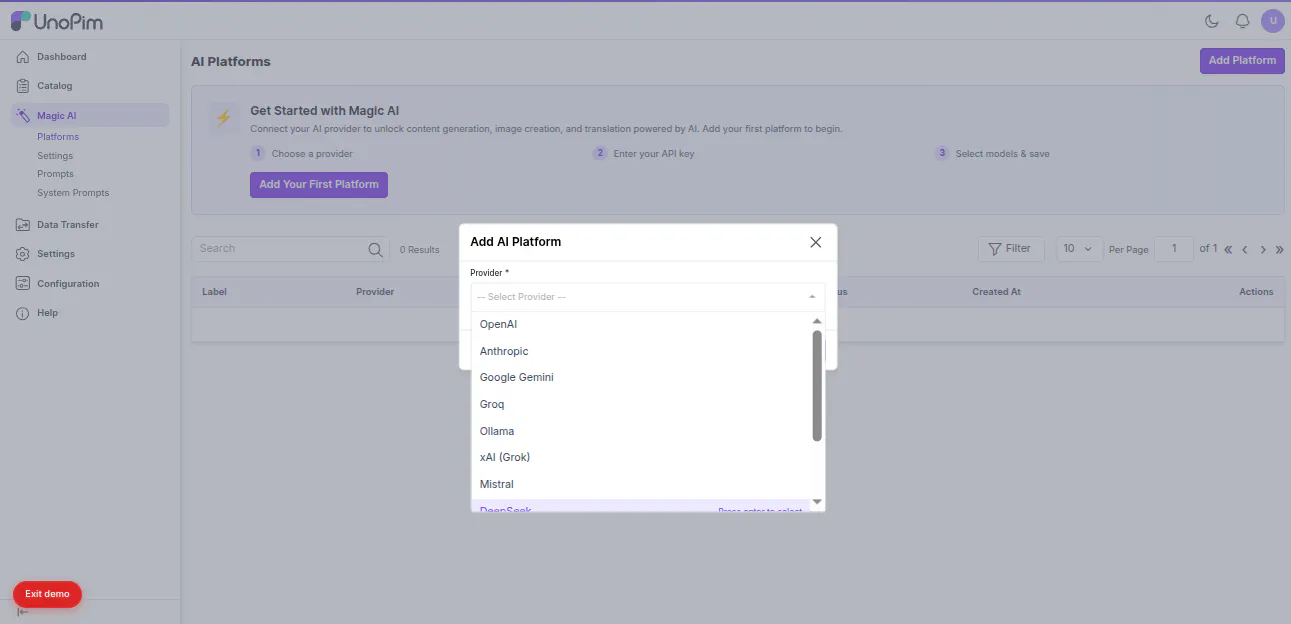Screen dimensions: 1291x624
Task: Open user avatar menu
Action: pyautogui.click(x=1273, y=21)
